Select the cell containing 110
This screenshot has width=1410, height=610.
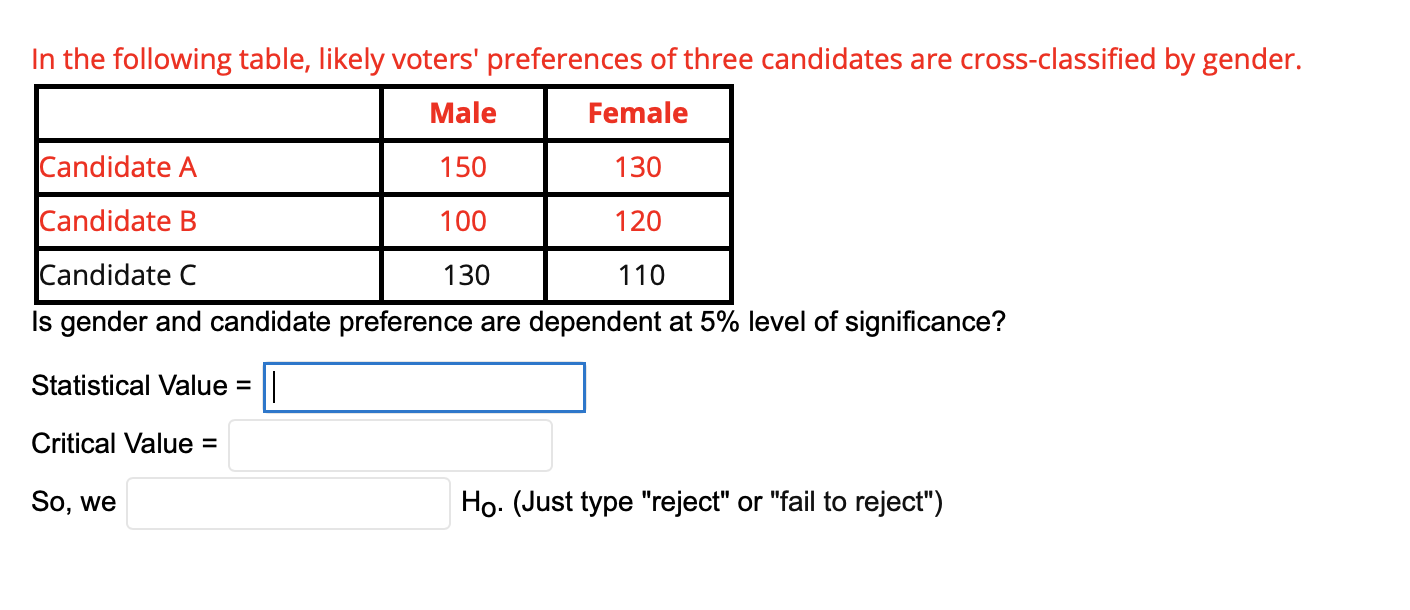coord(637,275)
